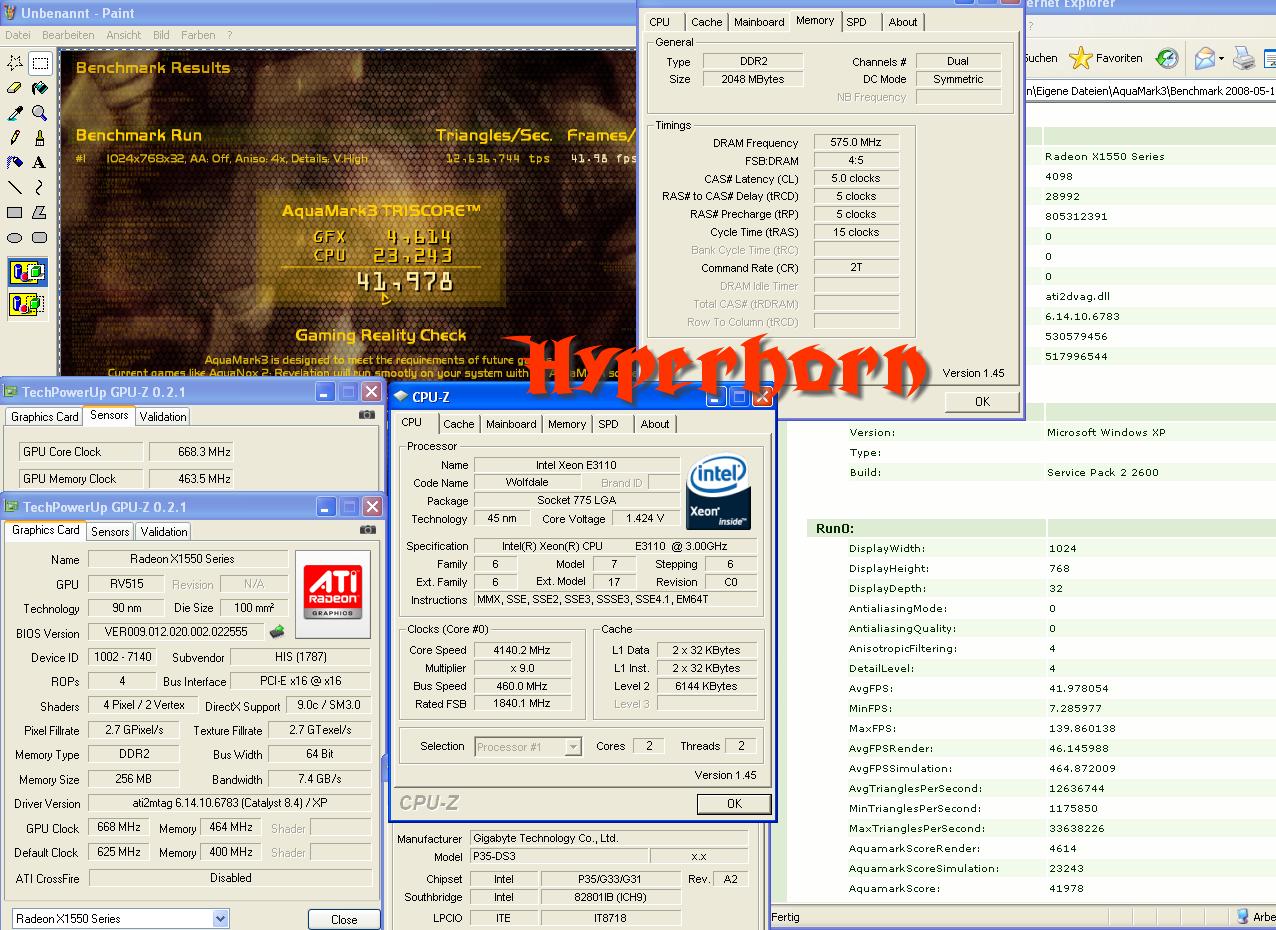Click the BIOS Version field in GPU-Z

(x=176, y=632)
